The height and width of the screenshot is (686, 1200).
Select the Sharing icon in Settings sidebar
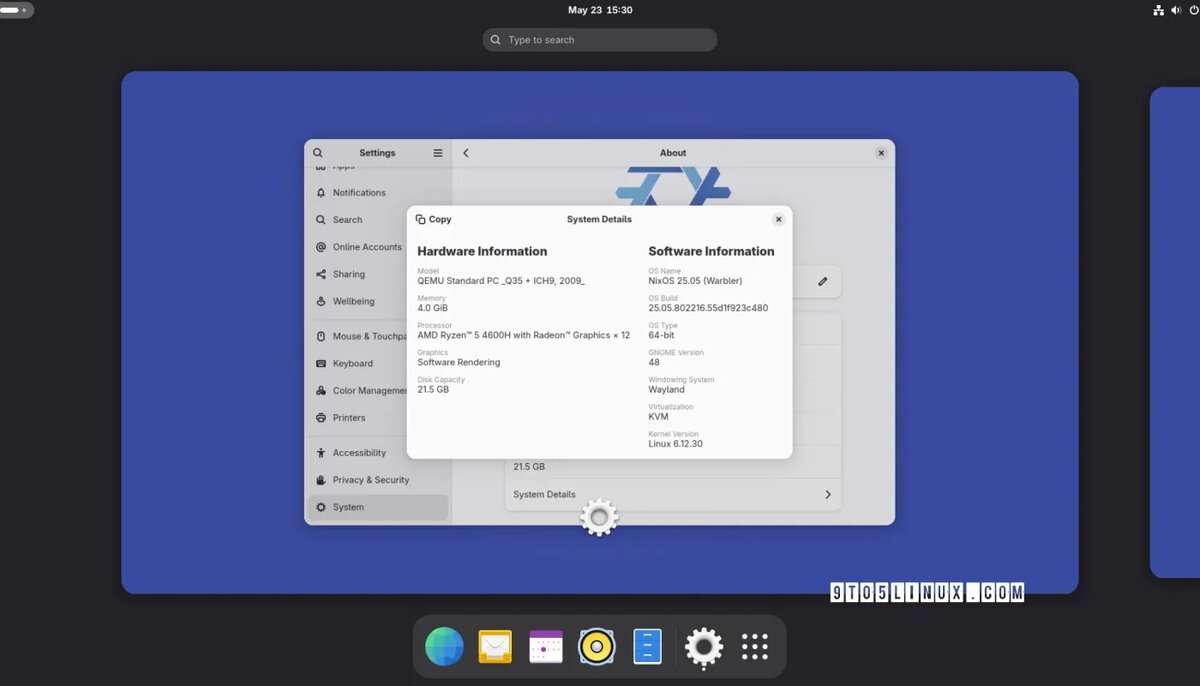click(322, 274)
